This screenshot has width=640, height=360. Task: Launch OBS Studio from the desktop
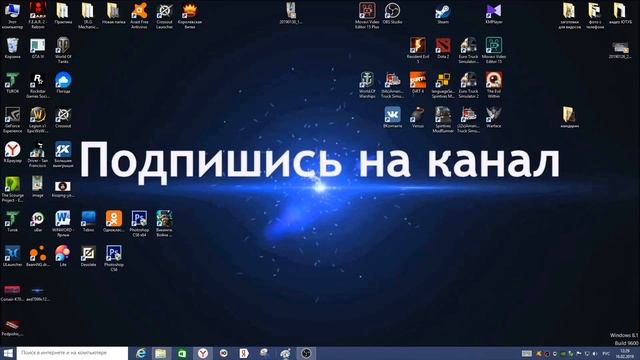point(392,13)
